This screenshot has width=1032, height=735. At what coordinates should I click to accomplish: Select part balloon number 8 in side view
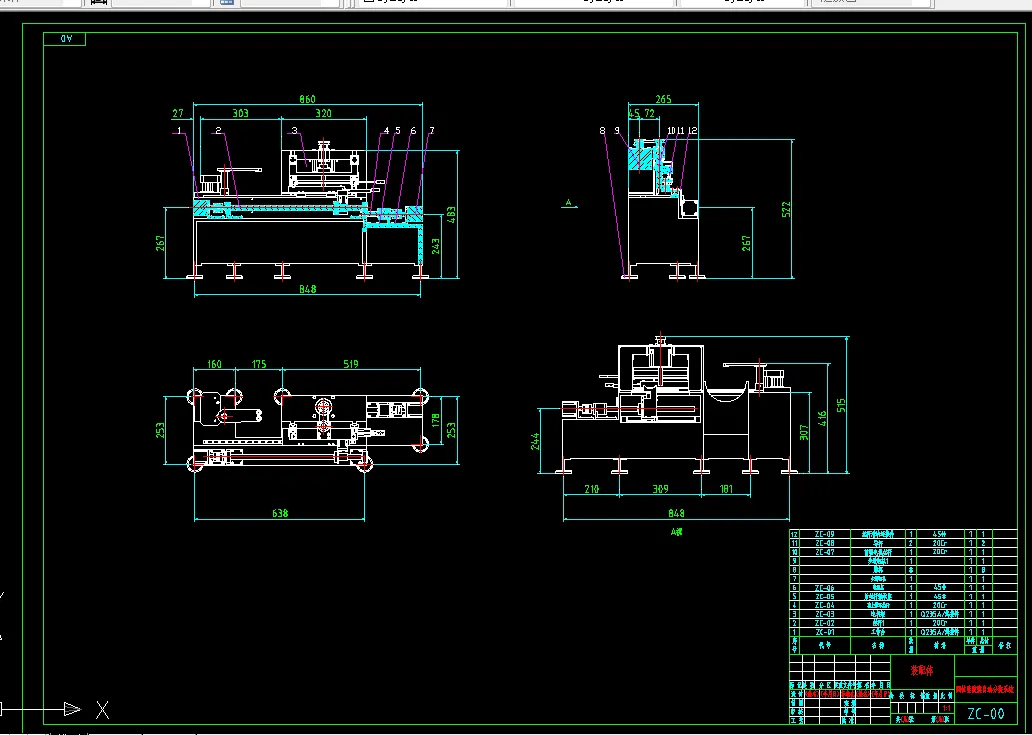602,130
